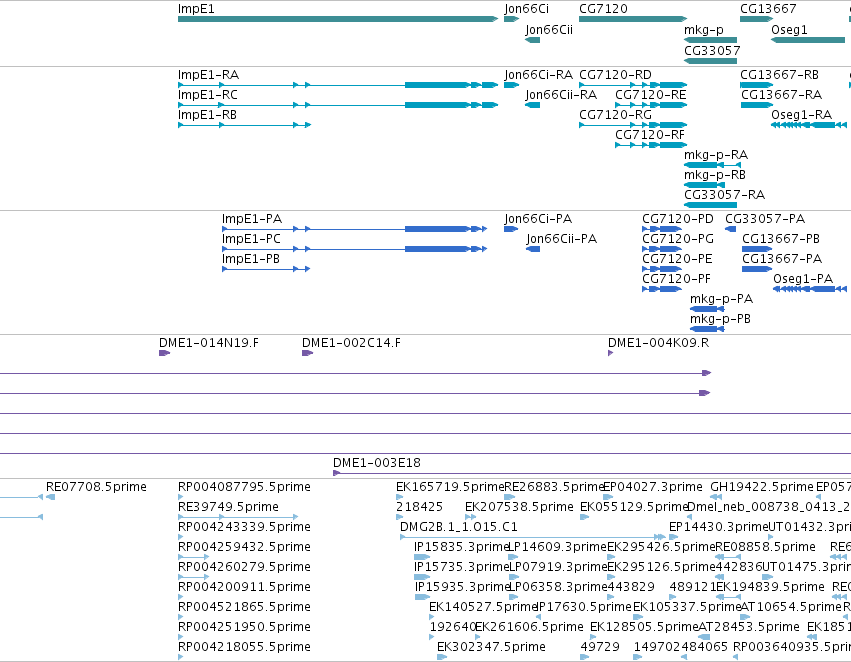Click the CG13667-PA protein label
The image size is (851, 662).
click(782, 259)
